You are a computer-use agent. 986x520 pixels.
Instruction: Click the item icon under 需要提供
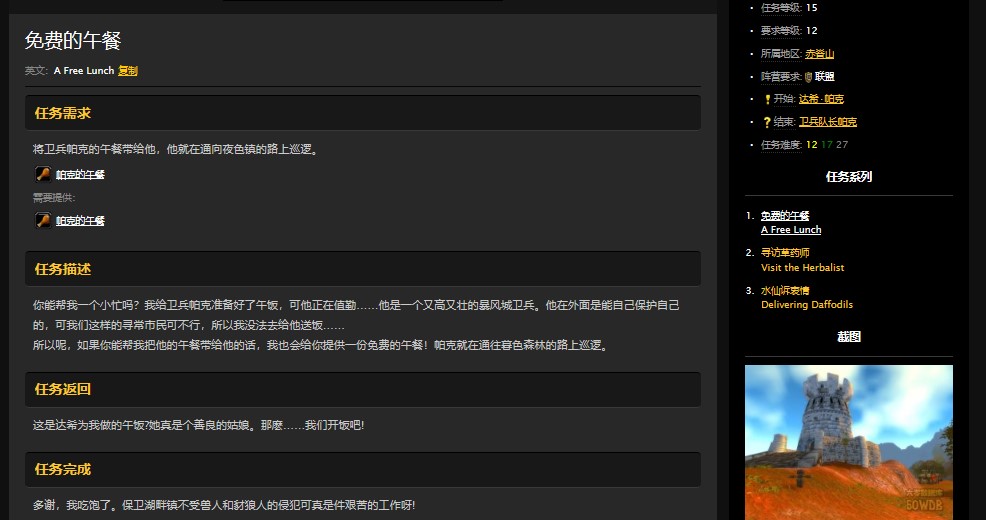coord(43,220)
